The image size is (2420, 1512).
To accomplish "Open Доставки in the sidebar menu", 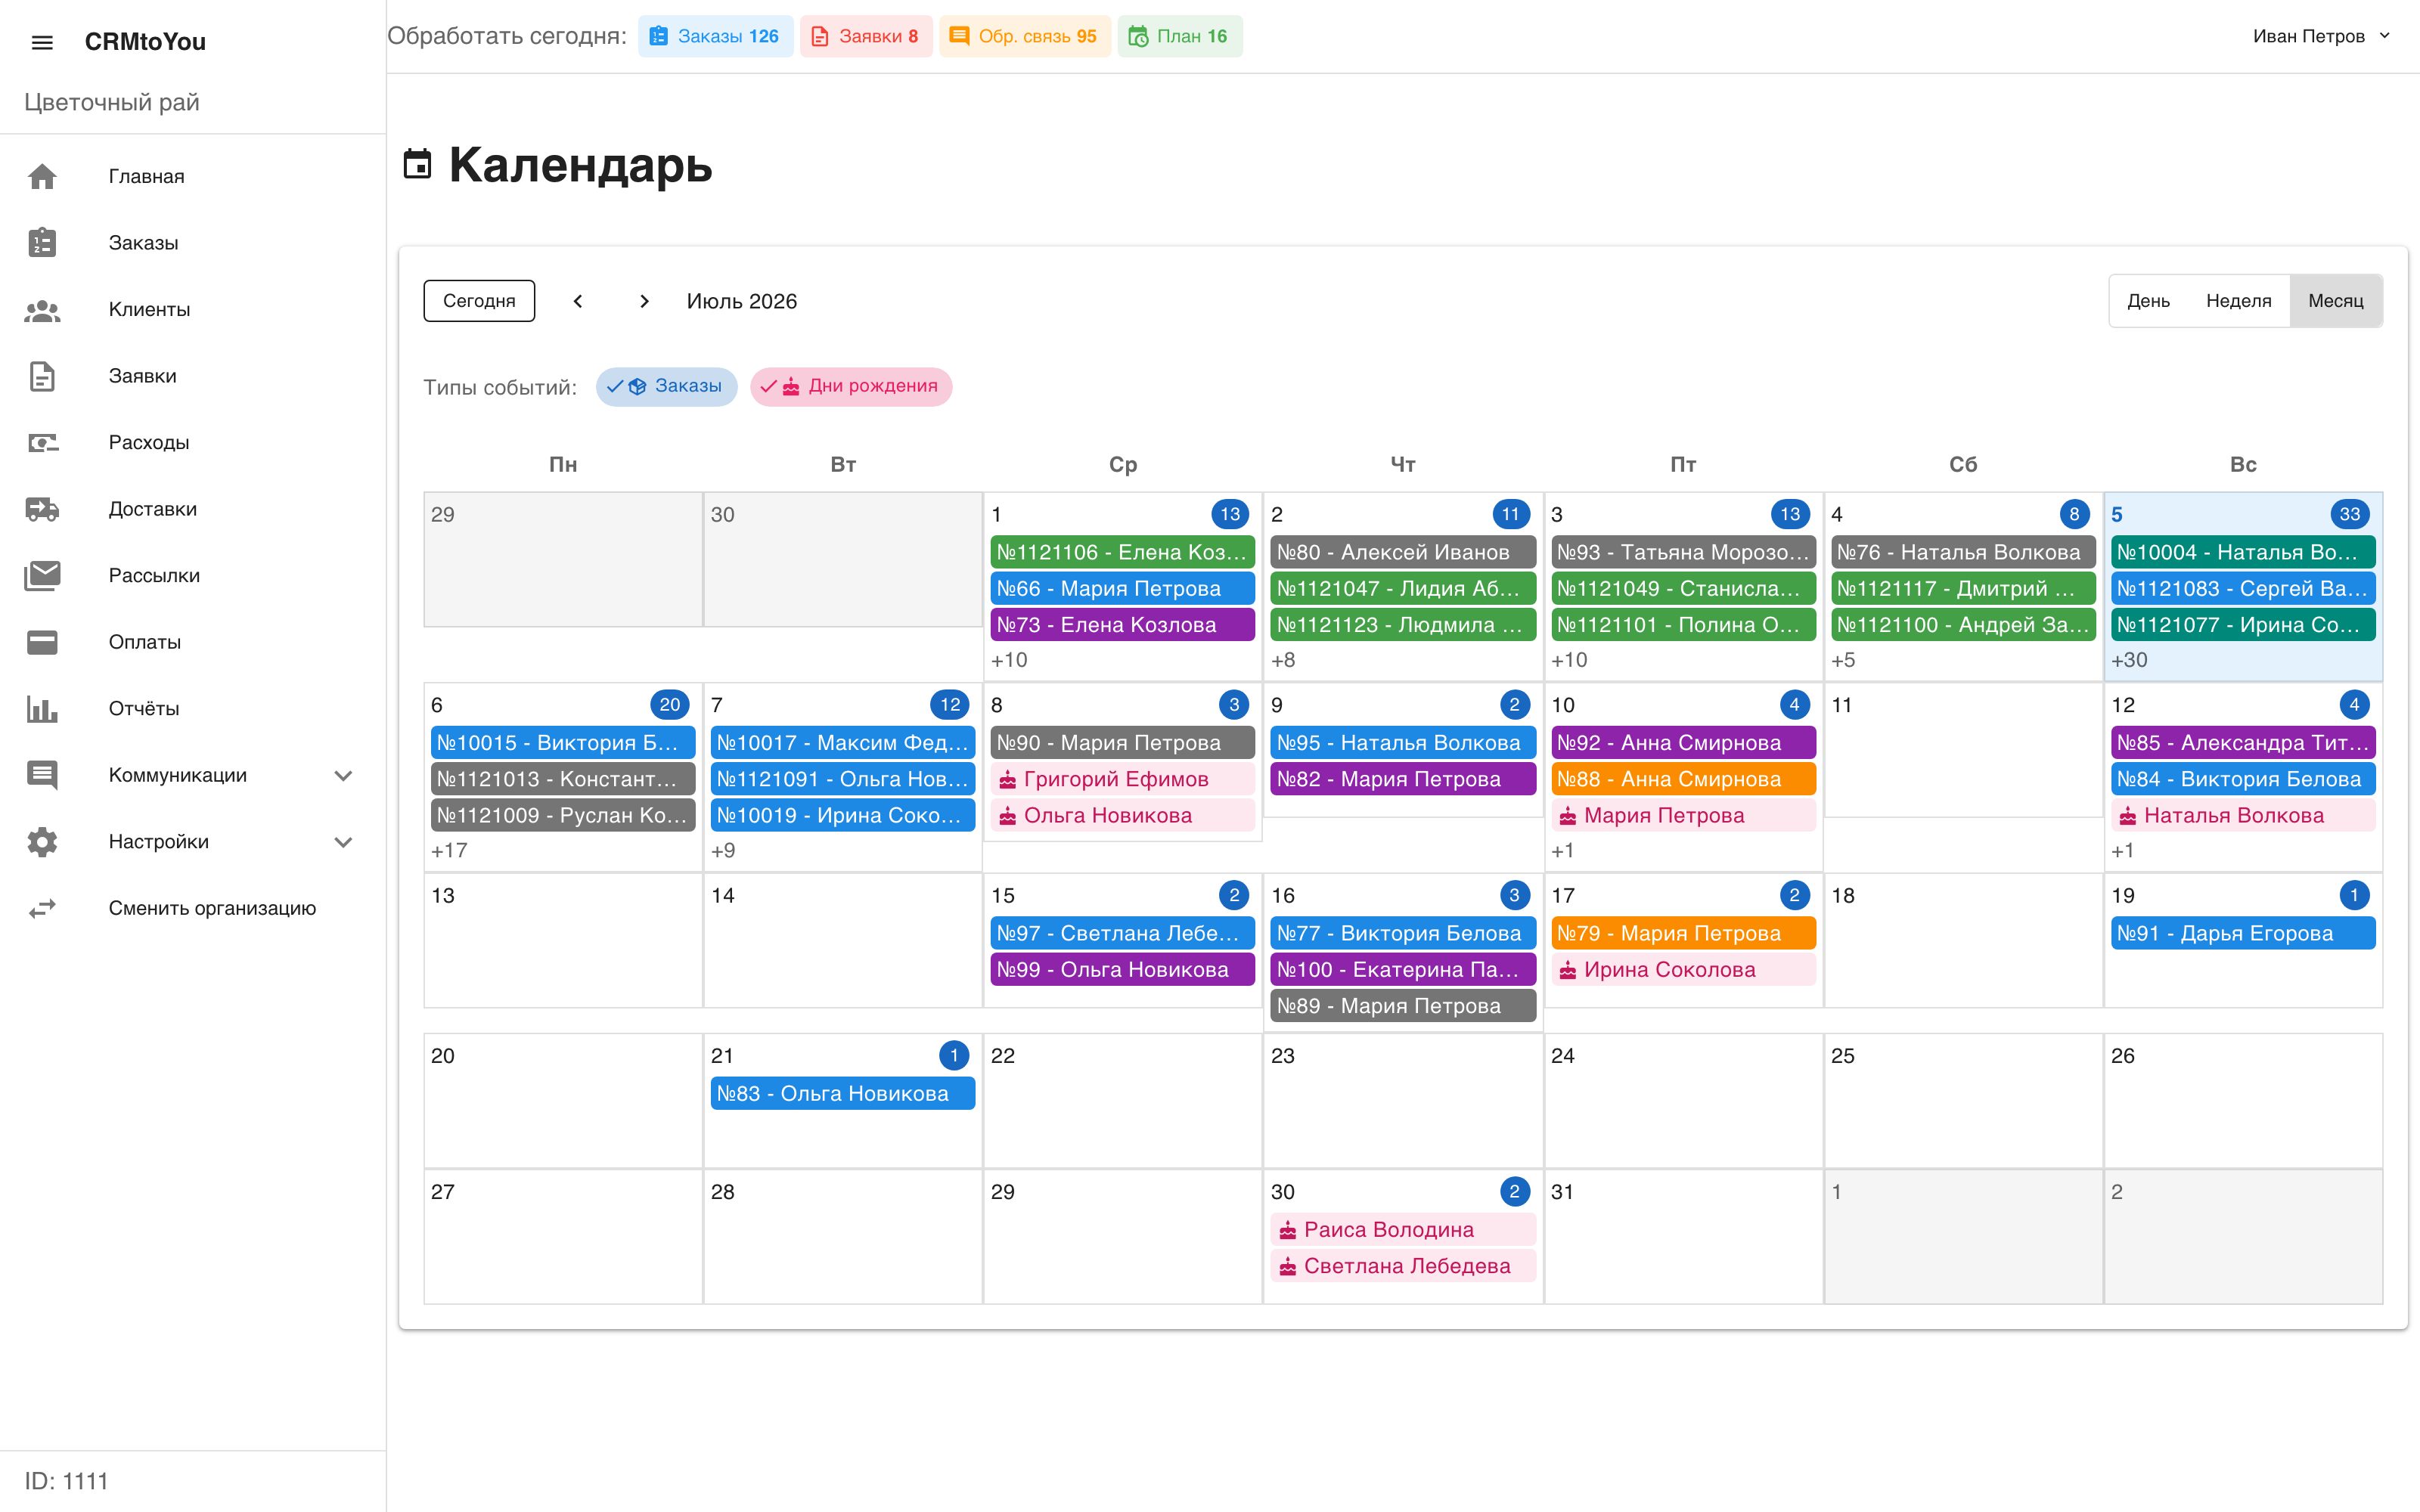I will (x=193, y=509).
